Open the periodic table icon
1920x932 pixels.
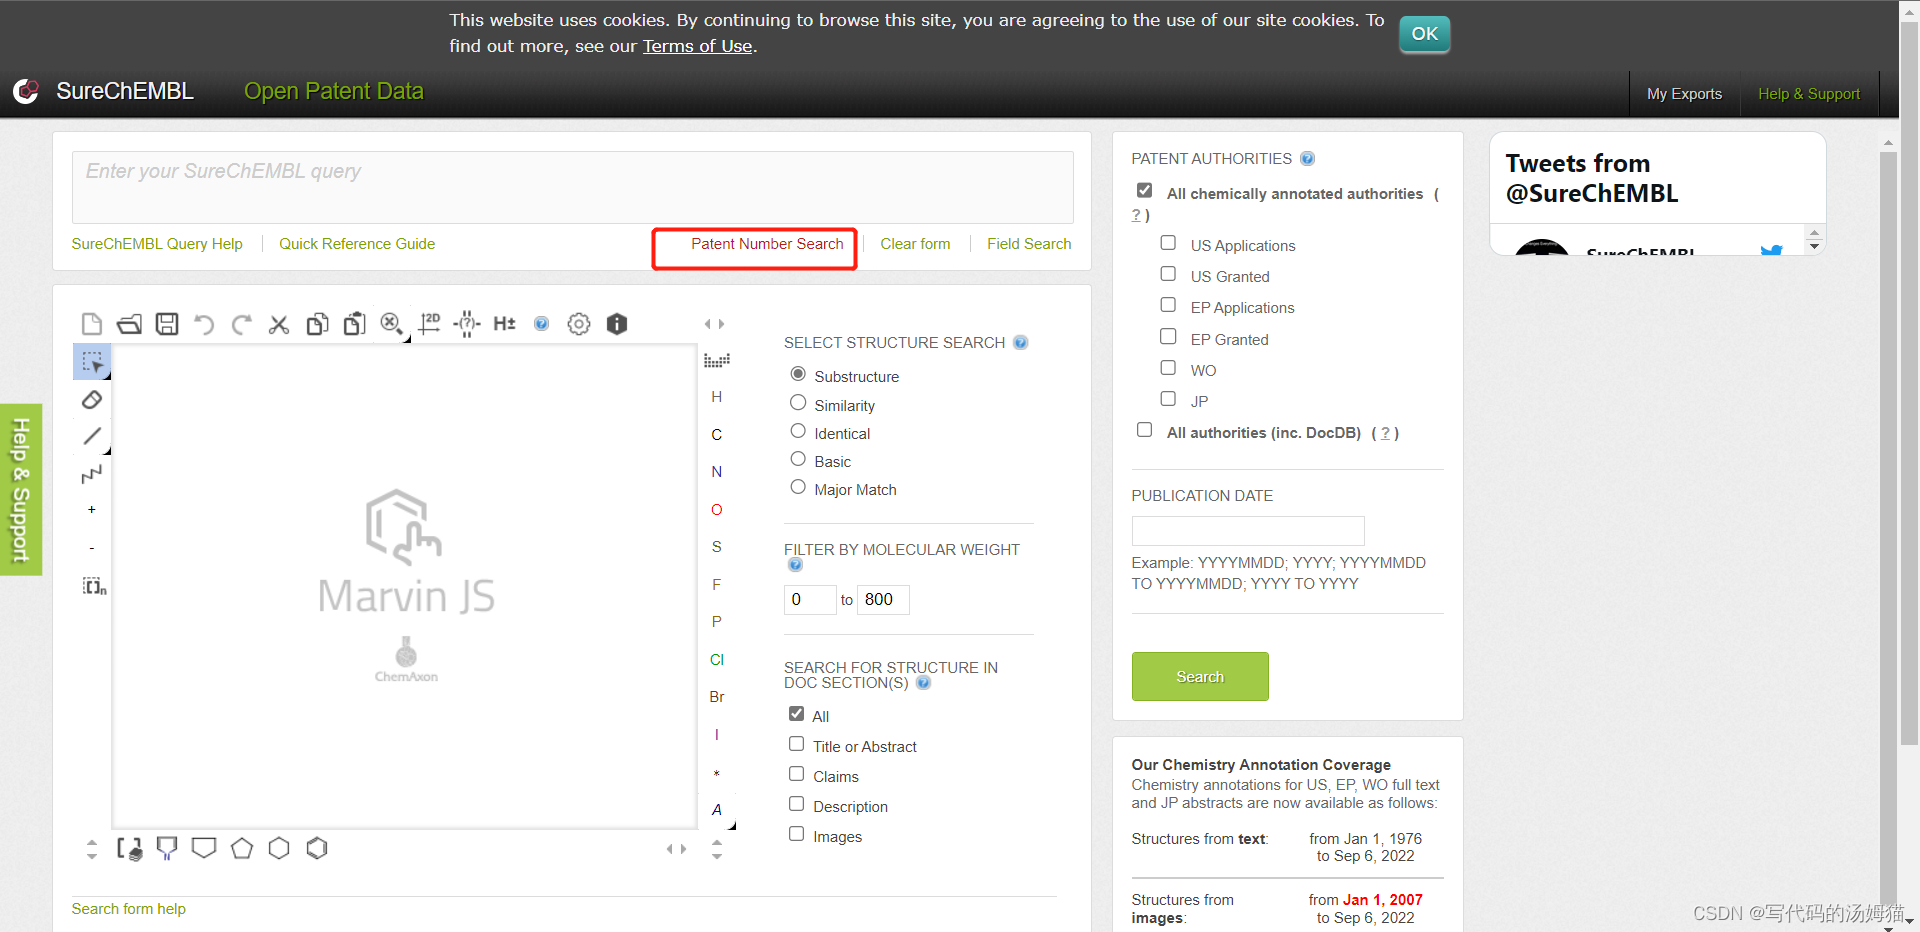[x=717, y=360]
